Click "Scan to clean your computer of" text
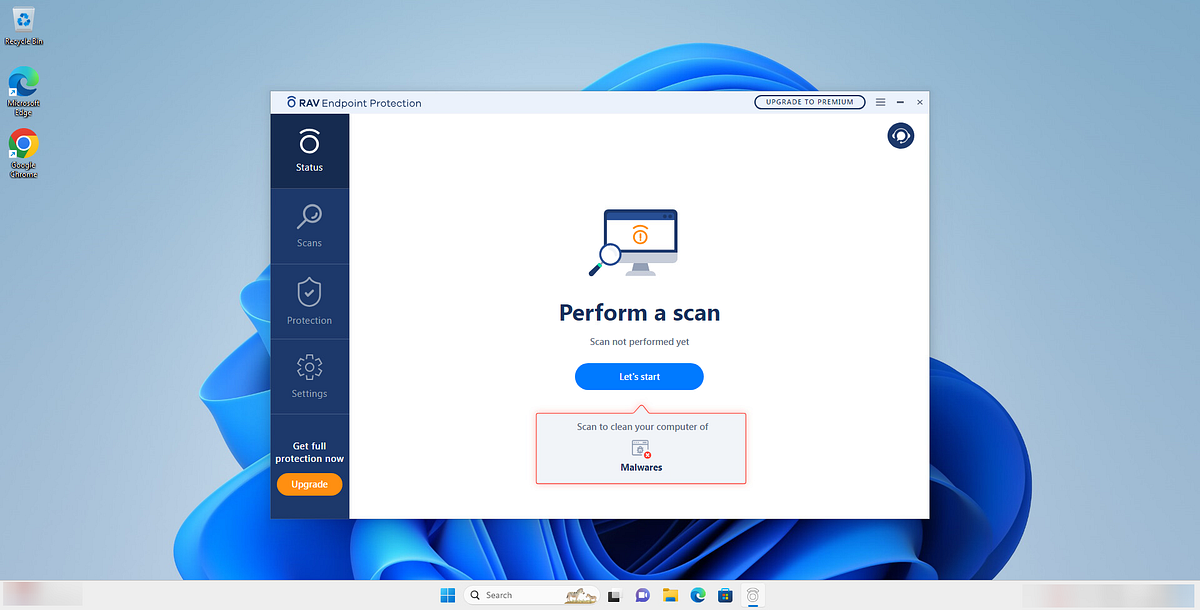 point(642,427)
